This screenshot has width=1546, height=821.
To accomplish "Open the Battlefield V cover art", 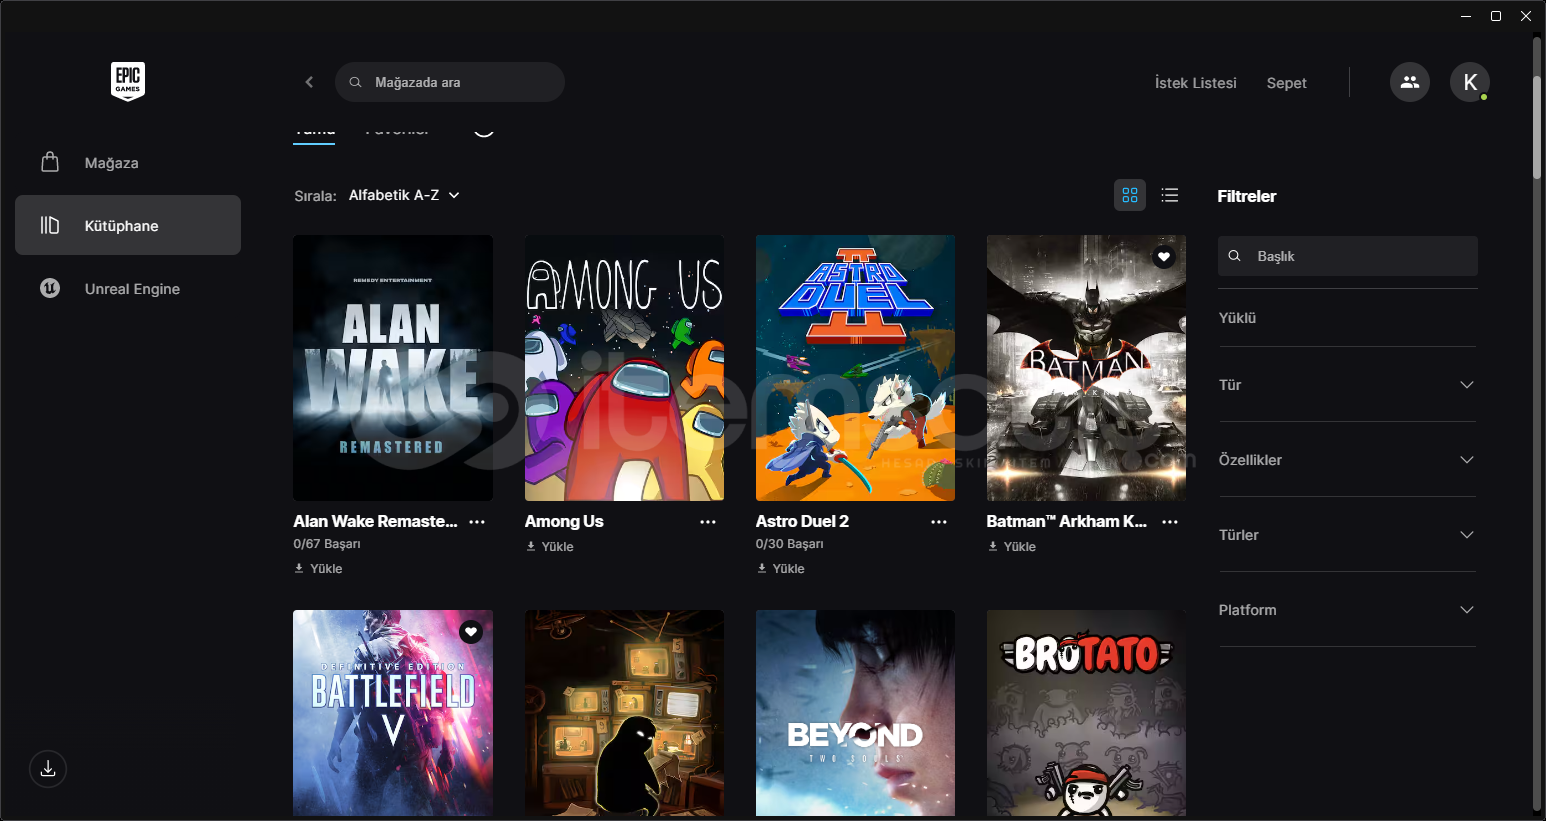I will [x=393, y=713].
